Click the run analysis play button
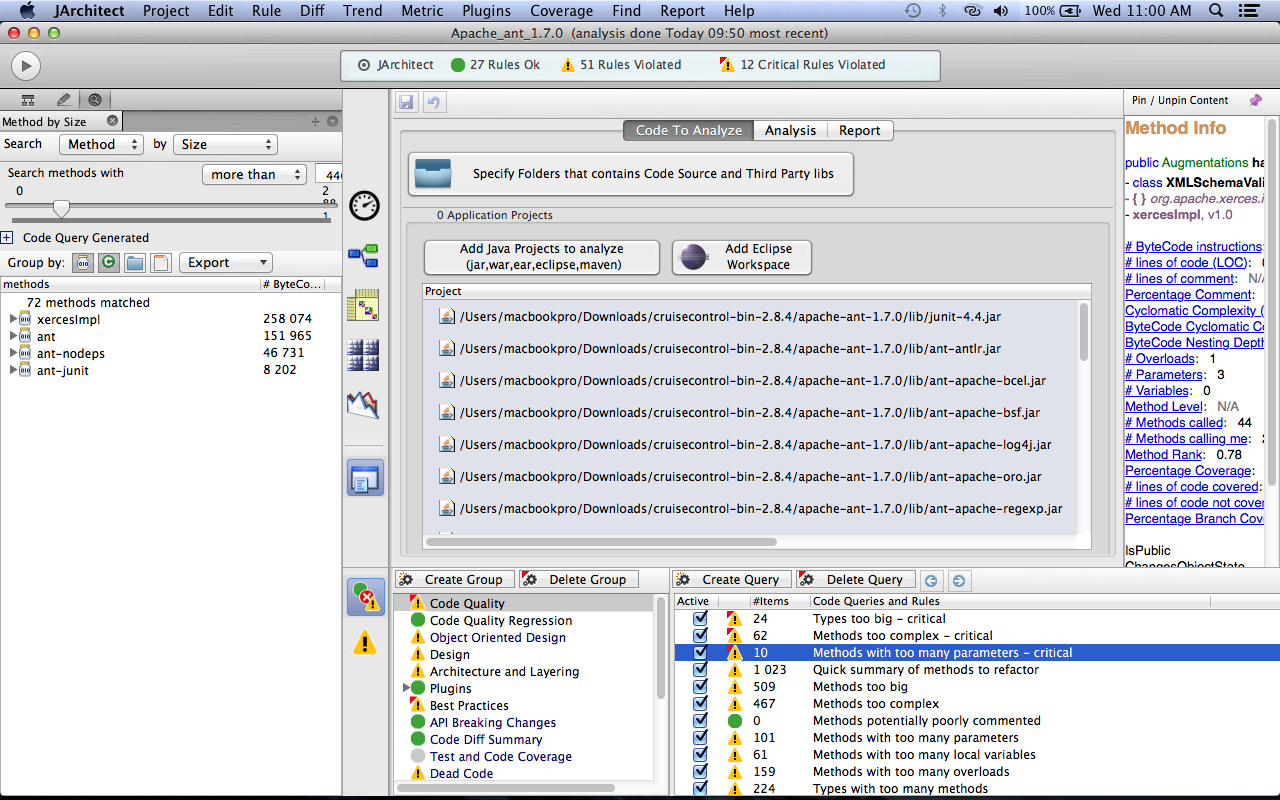 [x=25, y=66]
